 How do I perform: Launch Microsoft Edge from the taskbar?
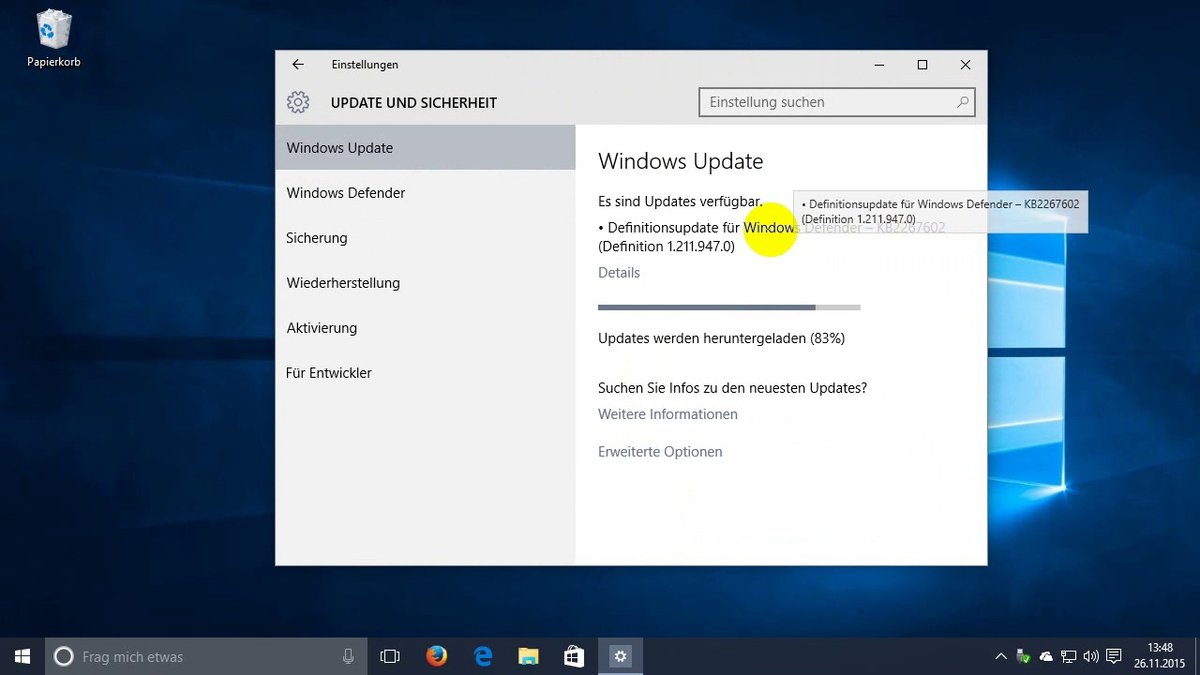(482, 656)
